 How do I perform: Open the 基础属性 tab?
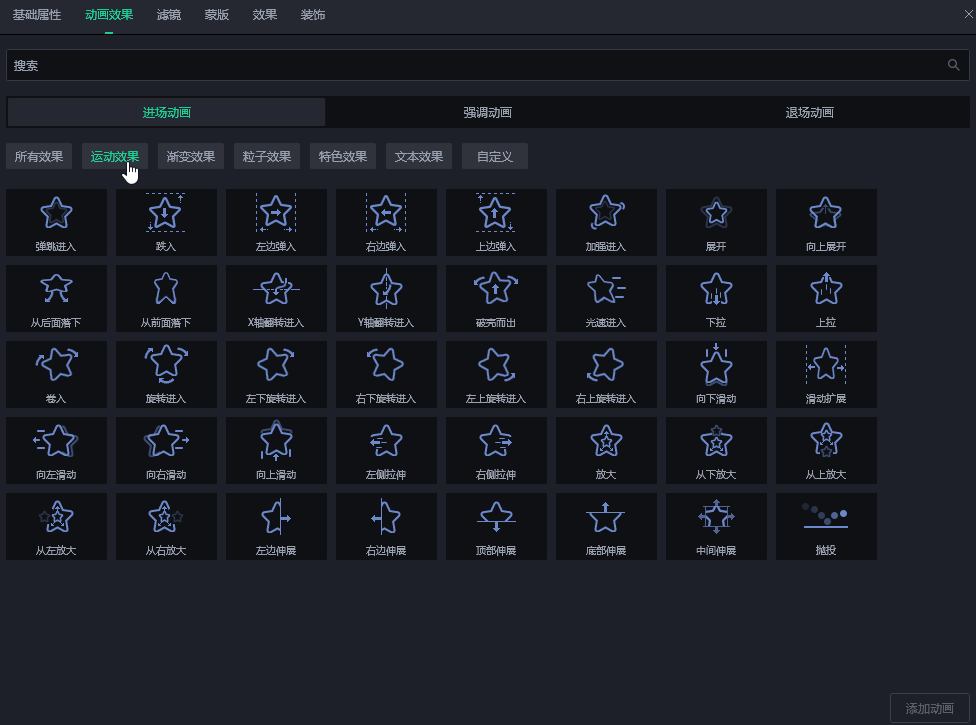(37, 15)
